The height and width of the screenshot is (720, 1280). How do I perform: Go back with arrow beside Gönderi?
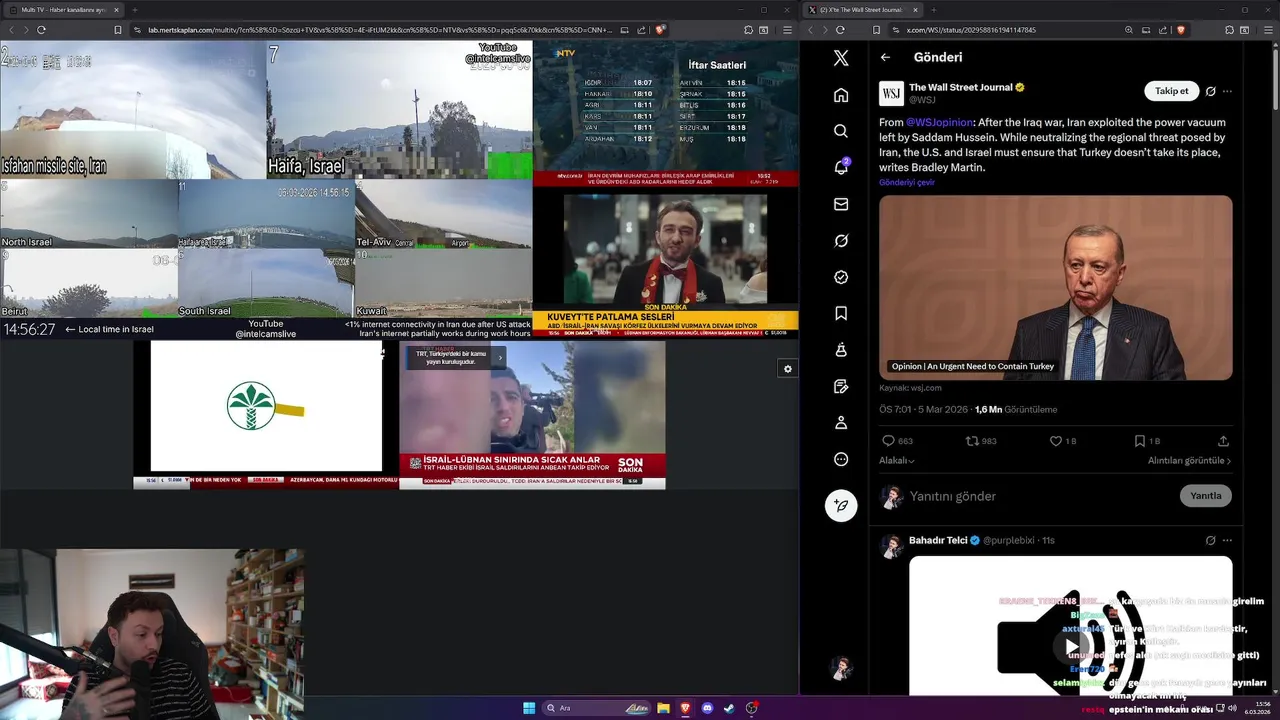885,57
